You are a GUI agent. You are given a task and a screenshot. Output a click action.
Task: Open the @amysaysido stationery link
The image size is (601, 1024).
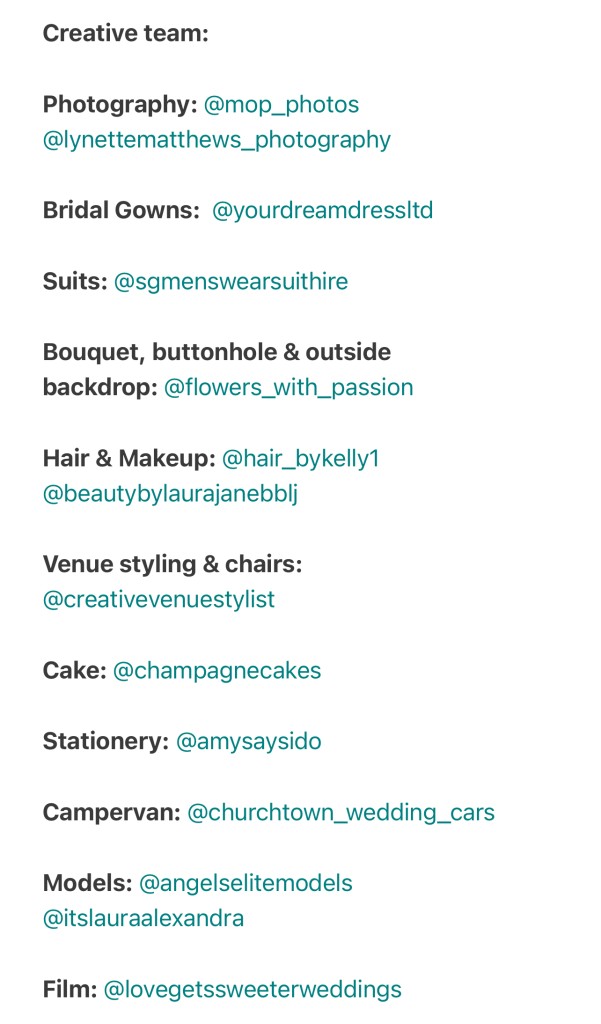point(249,742)
